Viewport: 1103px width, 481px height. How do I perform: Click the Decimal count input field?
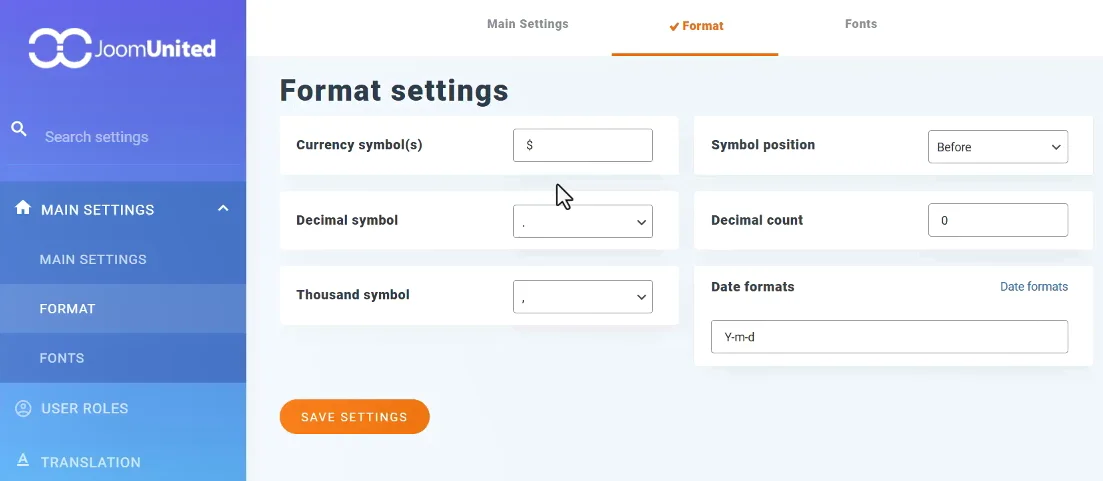[x=997, y=220]
